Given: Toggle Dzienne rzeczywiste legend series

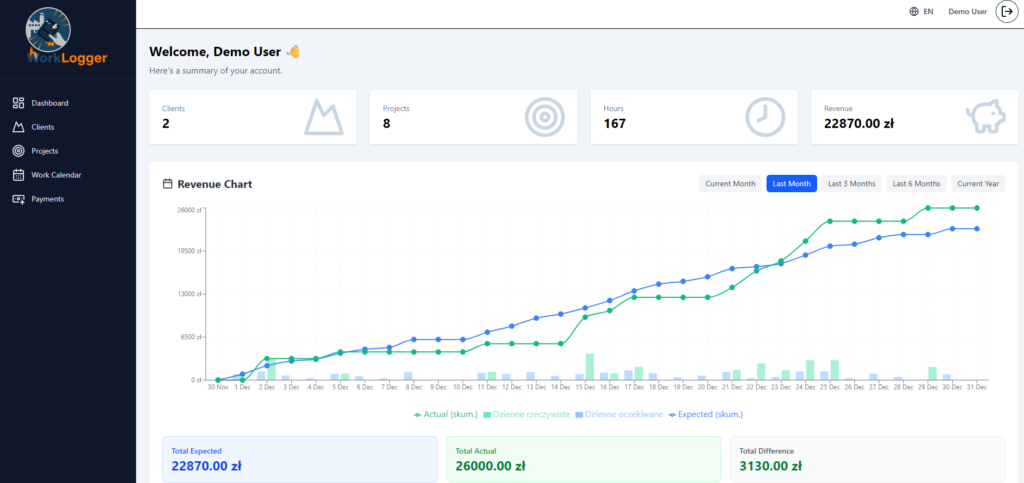Looking at the screenshot, I should pos(525,413).
